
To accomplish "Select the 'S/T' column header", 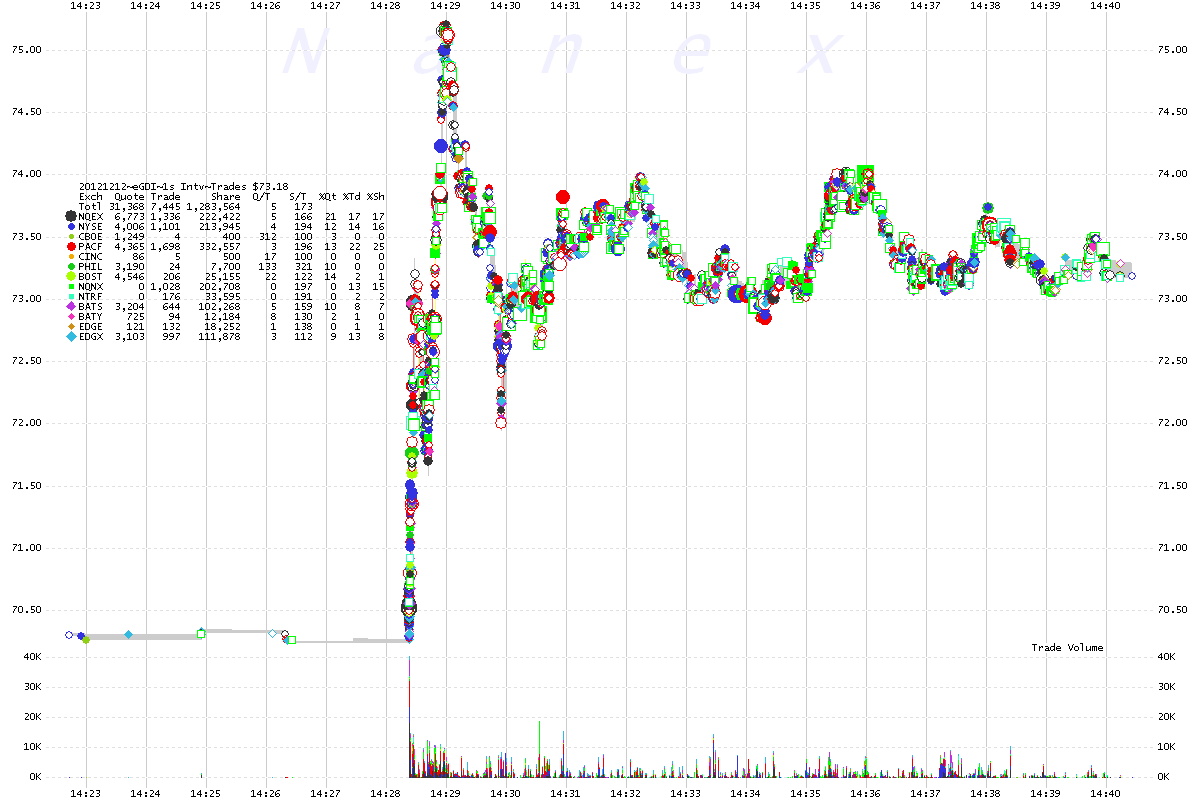I will click(298, 196).
